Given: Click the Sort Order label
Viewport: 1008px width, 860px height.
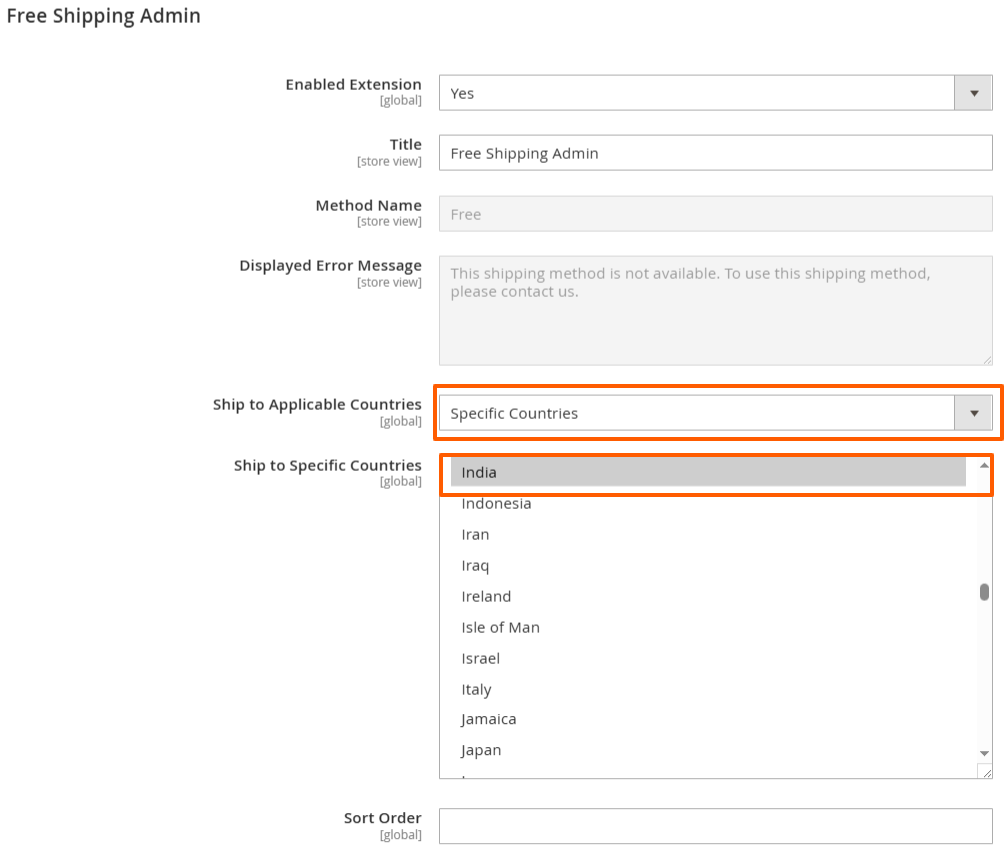Looking at the screenshot, I should point(382,818).
